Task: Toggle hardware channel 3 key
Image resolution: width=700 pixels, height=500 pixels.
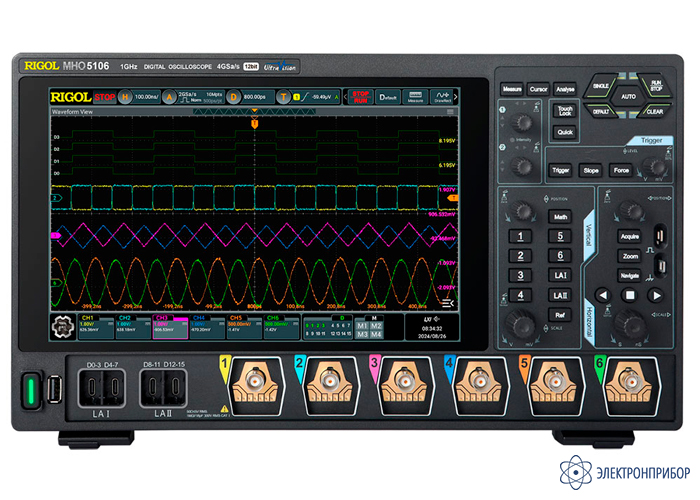Action: [520, 275]
